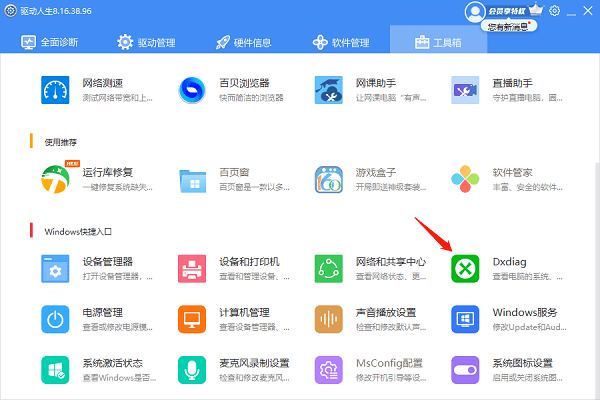Switch to the 软件管理 tab
Image resolution: width=600 pixels, height=400 pixels.
(x=341, y=42)
